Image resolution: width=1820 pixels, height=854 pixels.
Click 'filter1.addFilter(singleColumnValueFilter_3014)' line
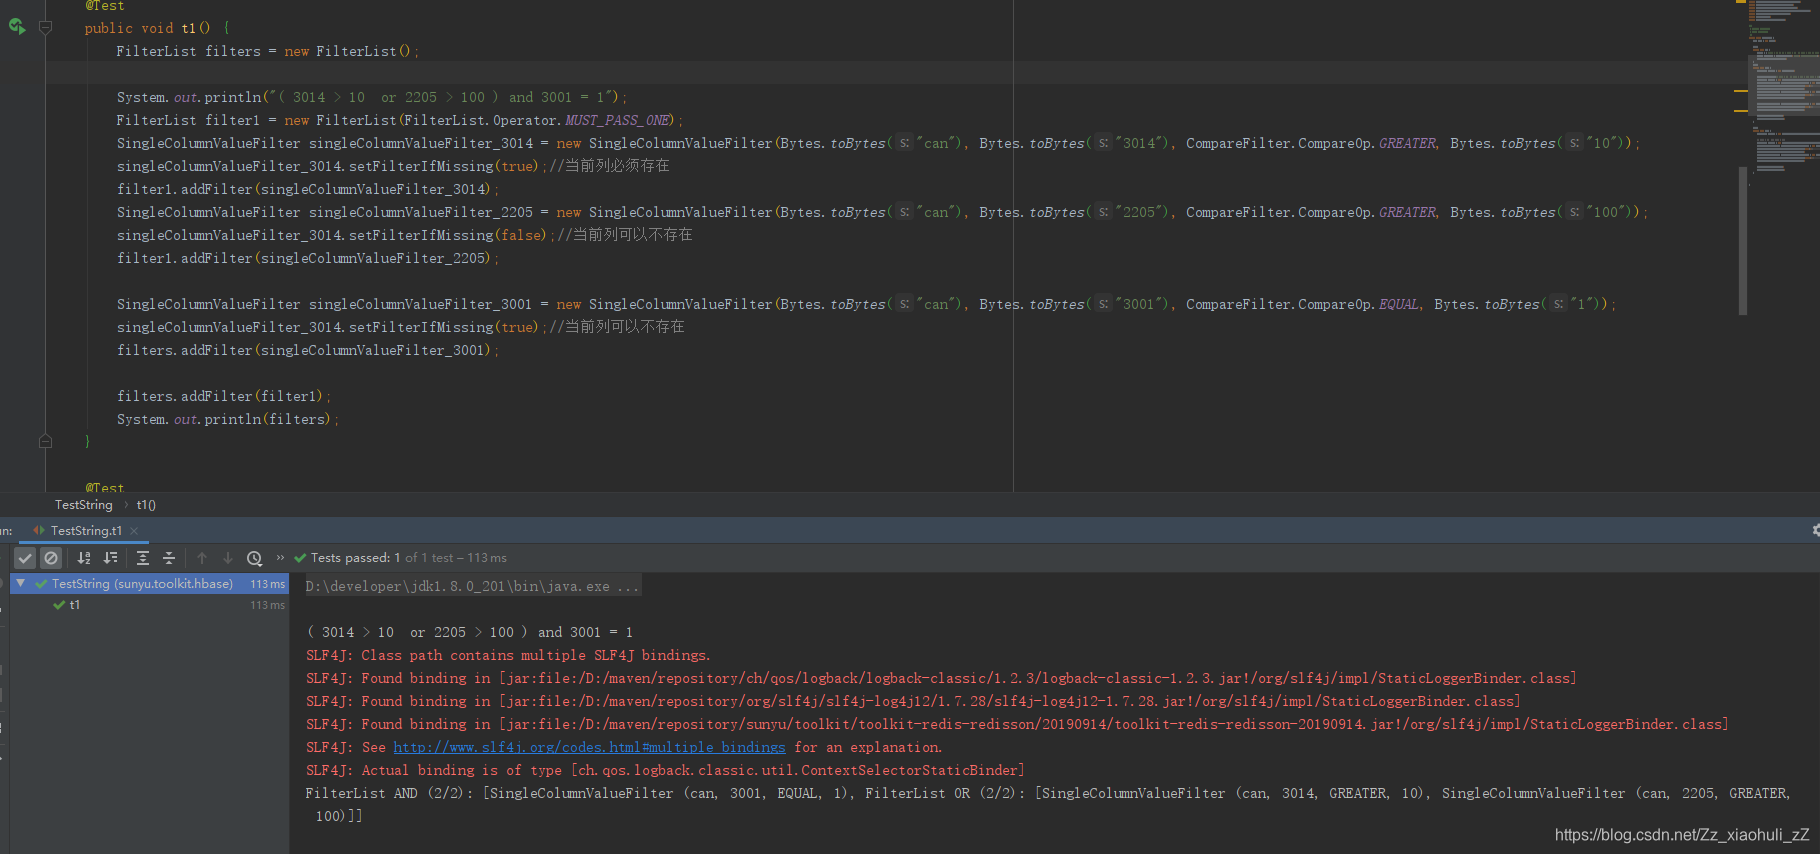[307, 189]
